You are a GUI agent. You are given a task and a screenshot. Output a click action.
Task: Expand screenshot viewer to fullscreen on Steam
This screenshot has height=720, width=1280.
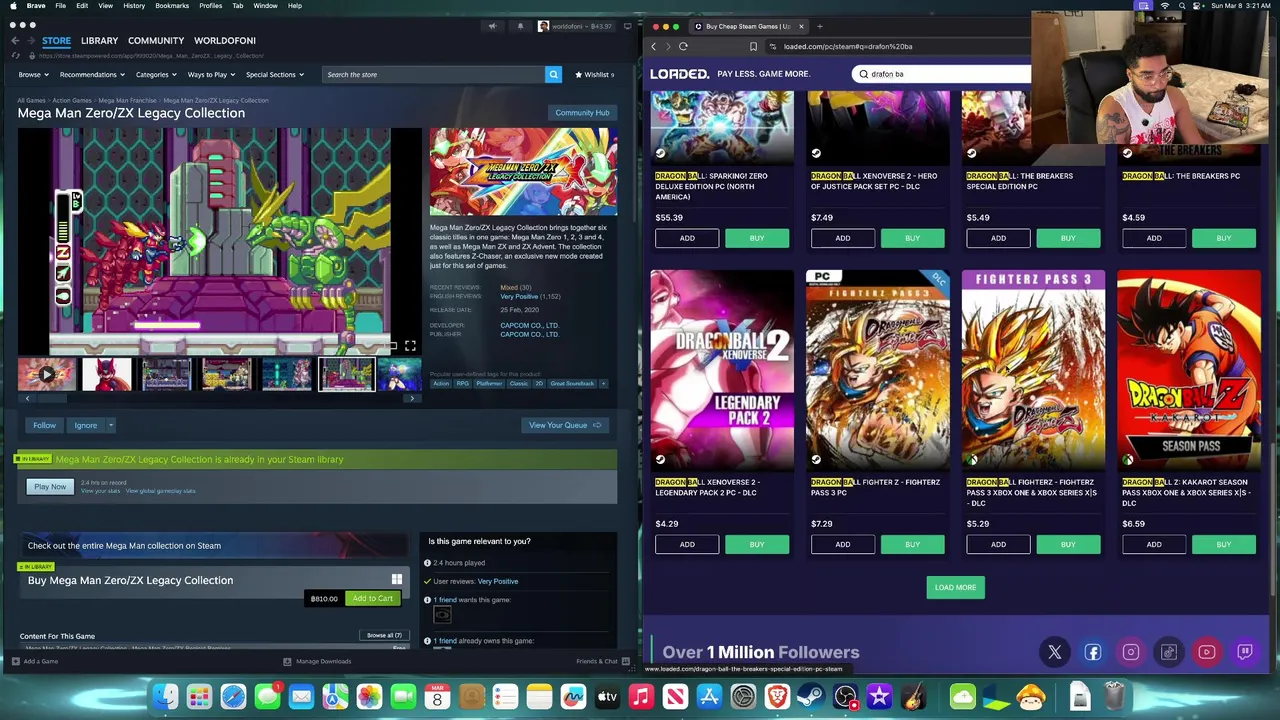pos(410,346)
